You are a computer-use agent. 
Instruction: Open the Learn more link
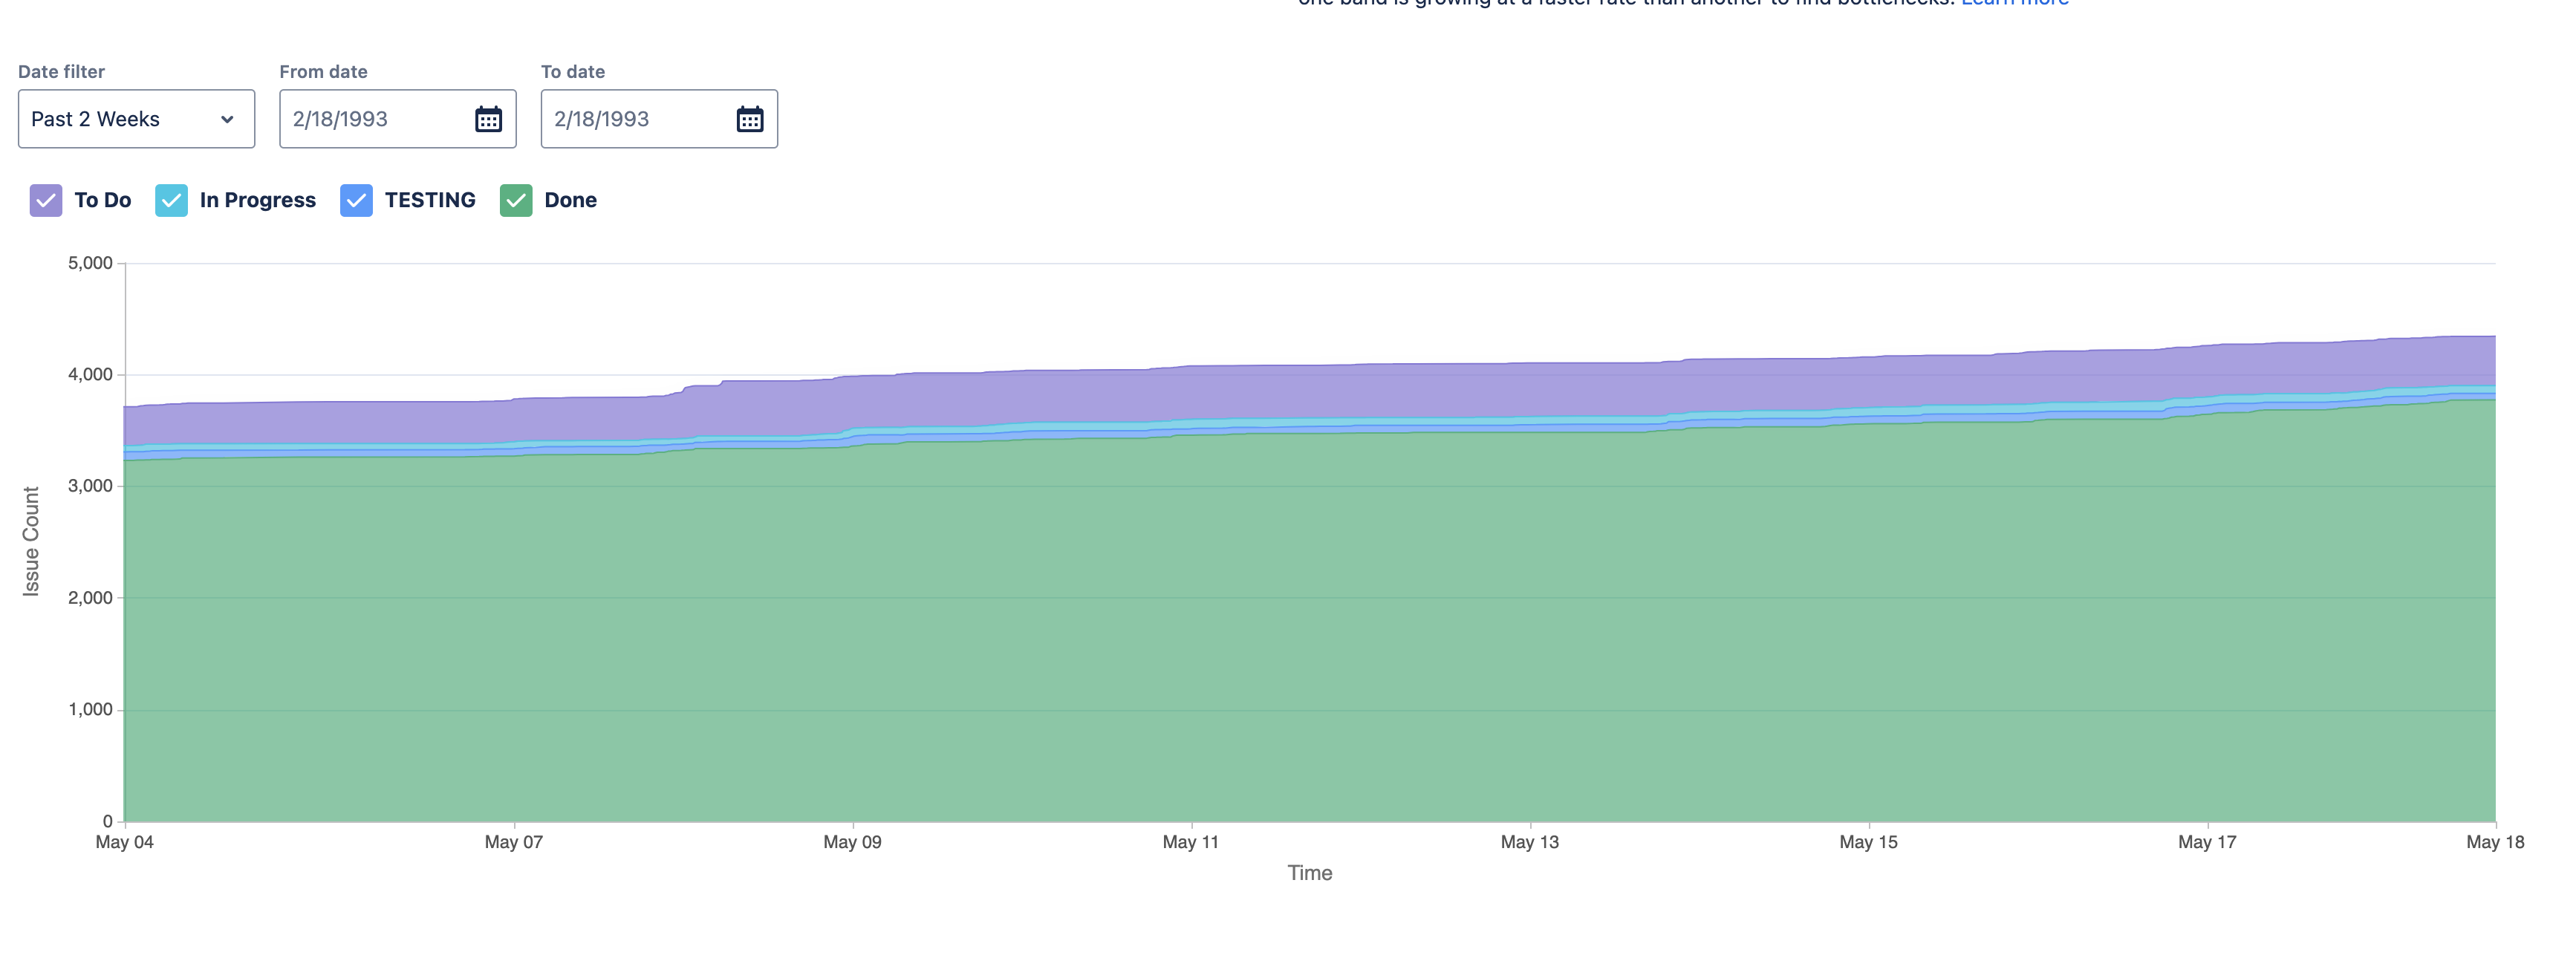(2014, 3)
